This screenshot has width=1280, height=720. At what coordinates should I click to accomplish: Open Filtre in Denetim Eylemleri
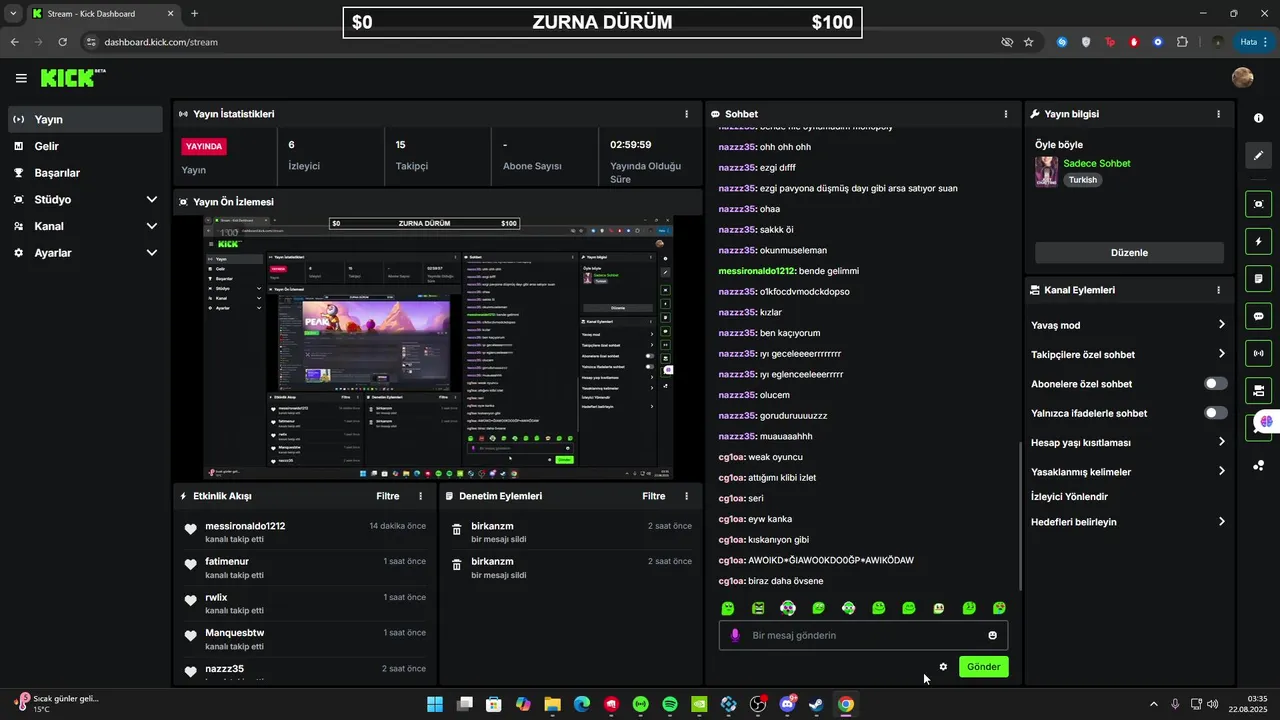pos(653,496)
